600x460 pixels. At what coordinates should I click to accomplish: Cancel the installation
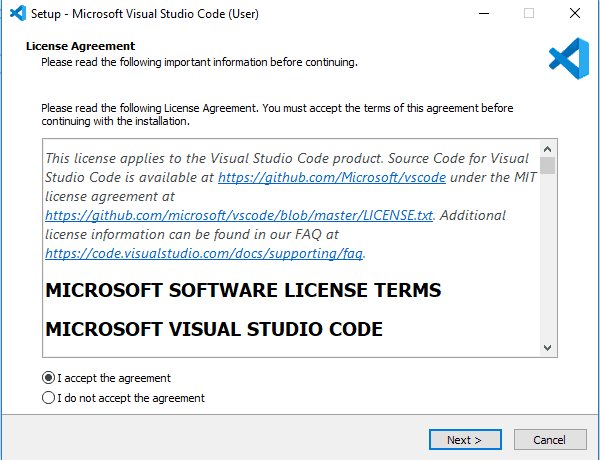tap(549, 440)
